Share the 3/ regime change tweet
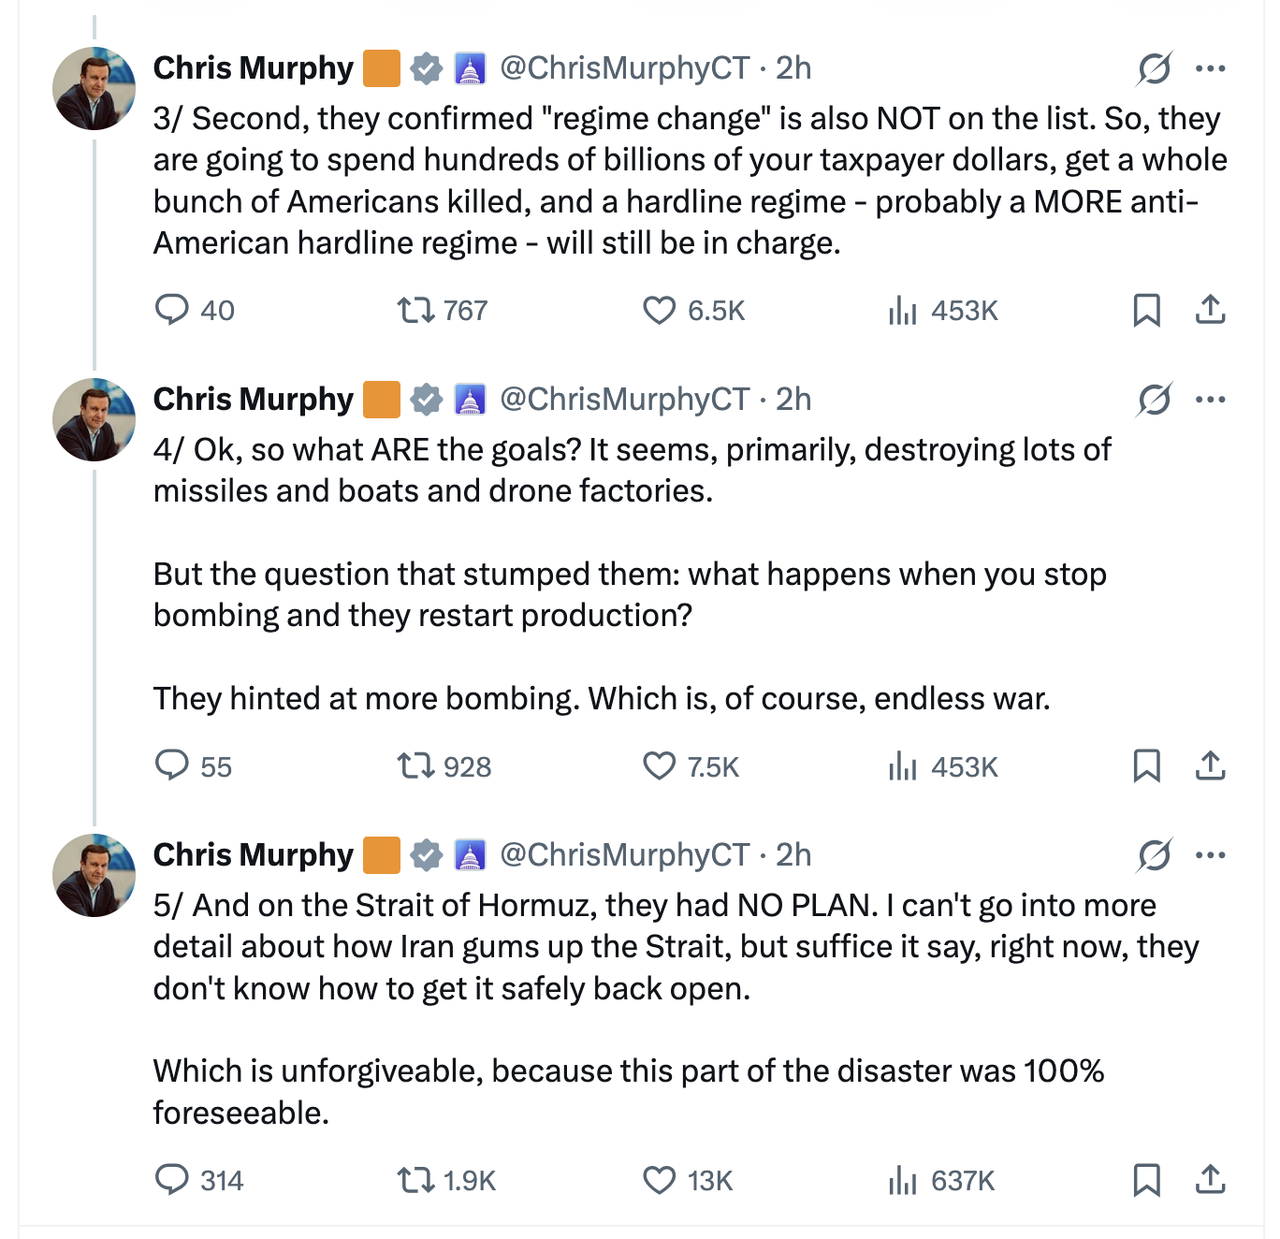This screenshot has width=1280, height=1239. 1210,310
